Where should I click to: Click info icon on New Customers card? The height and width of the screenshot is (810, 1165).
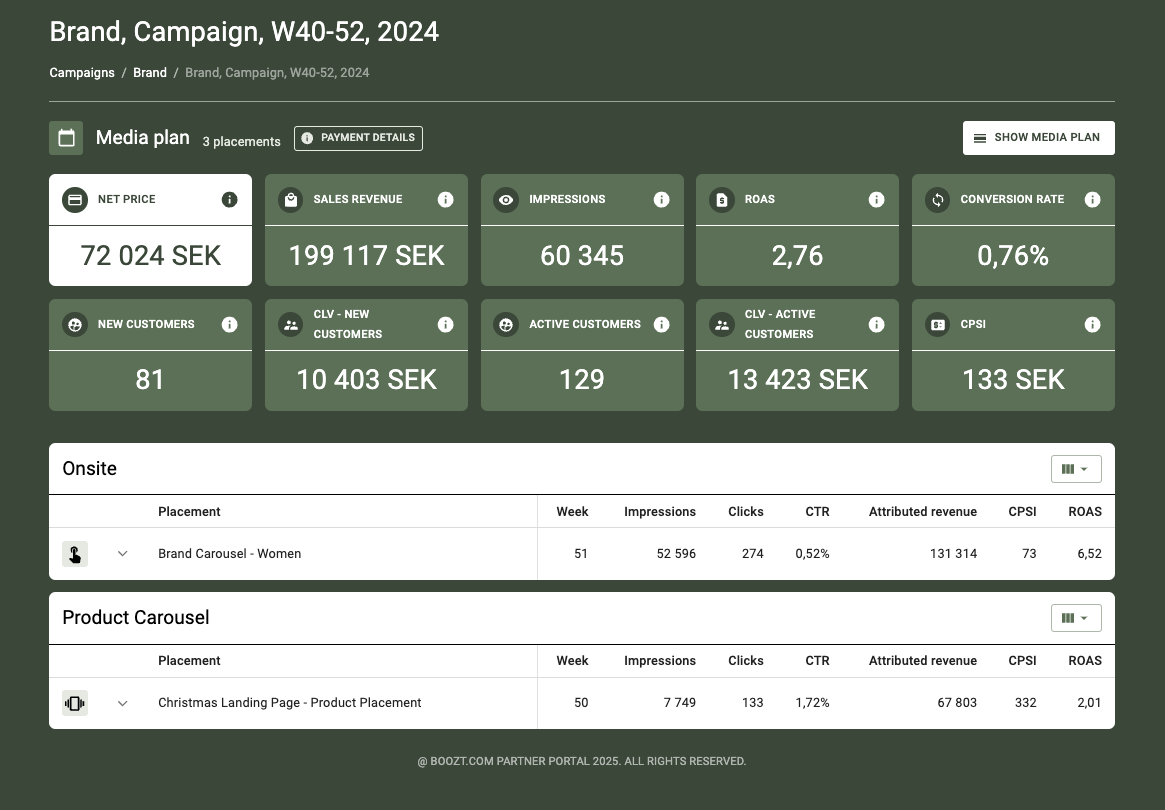pos(229,324)
